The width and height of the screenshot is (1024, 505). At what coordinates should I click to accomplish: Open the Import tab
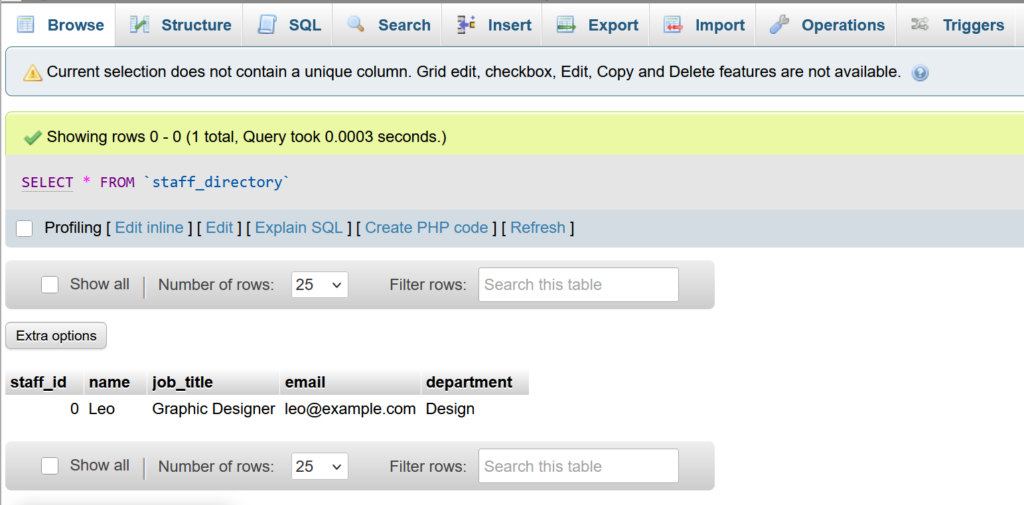coord(704,25)
